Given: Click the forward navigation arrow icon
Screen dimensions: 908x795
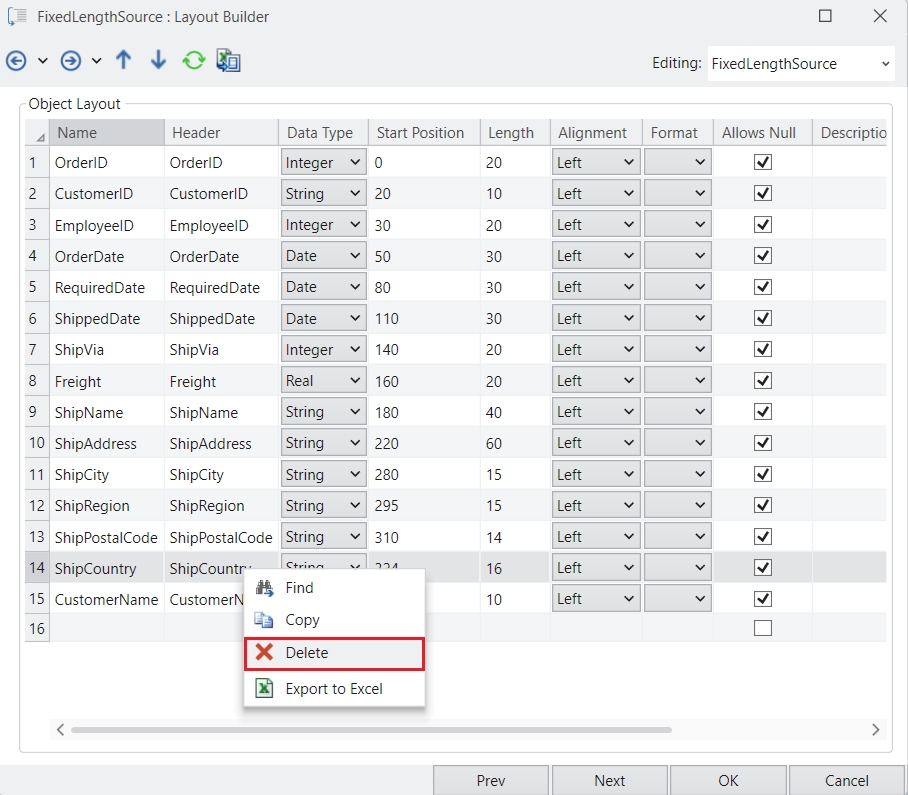Looking at the screenshot, I should coord(71,61).
